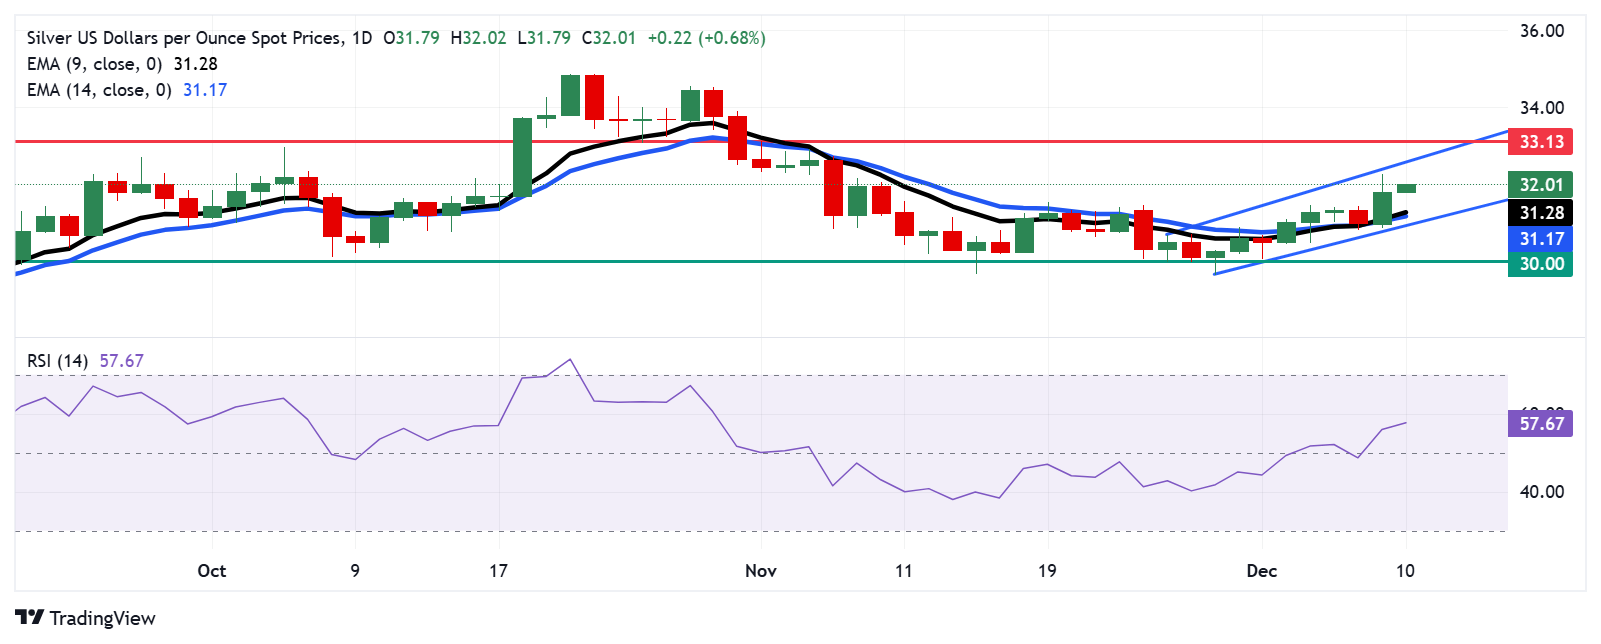Click the blue 31.17 EMA price tag
This screenshot has width=1601, height=644.
[x=1540, y=238]
